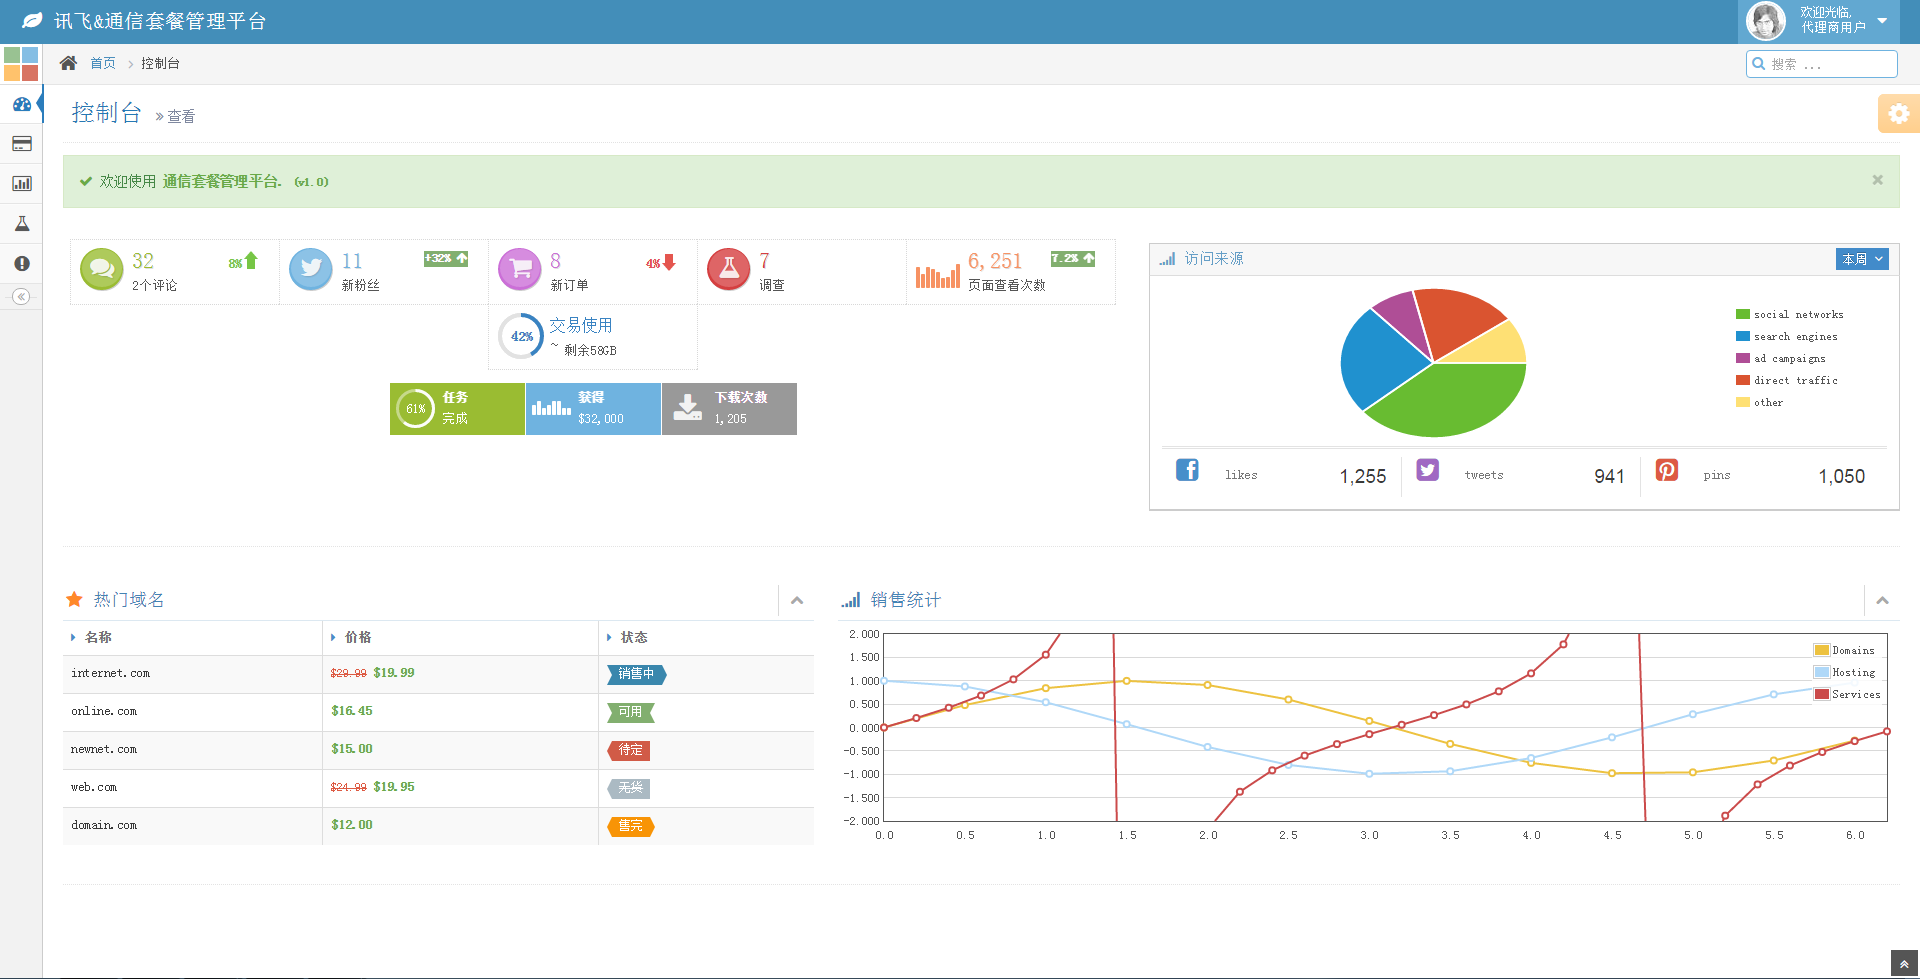This screenshot has height=979, width=1920.
Task: Click the 热门域名 star icon
Action: click(x=74, y=599)
